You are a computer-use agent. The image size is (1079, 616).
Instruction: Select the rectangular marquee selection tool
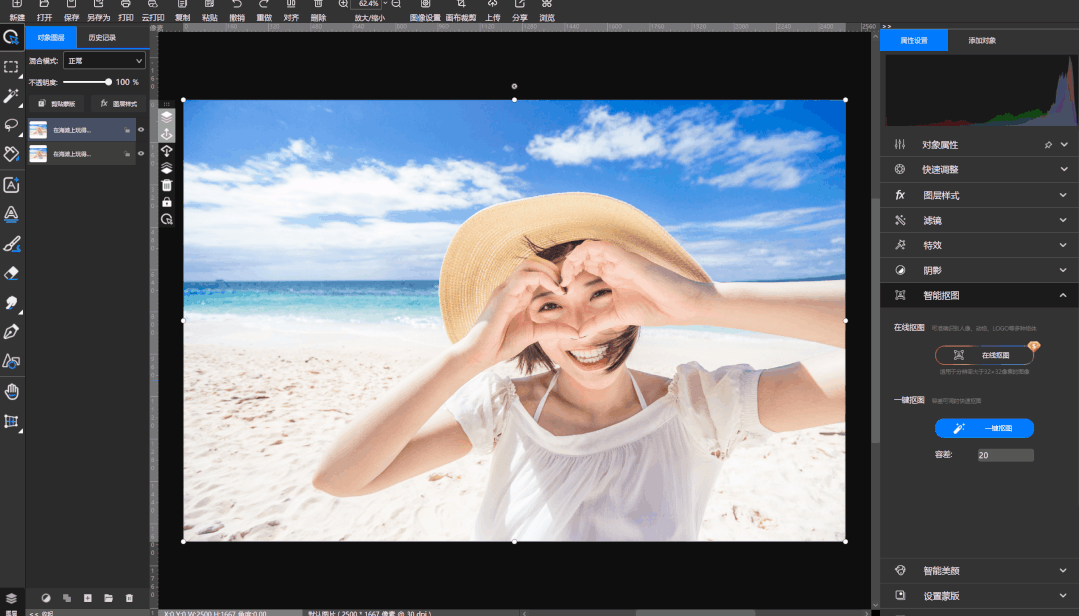pyautogui.click(x=11, y=67)
